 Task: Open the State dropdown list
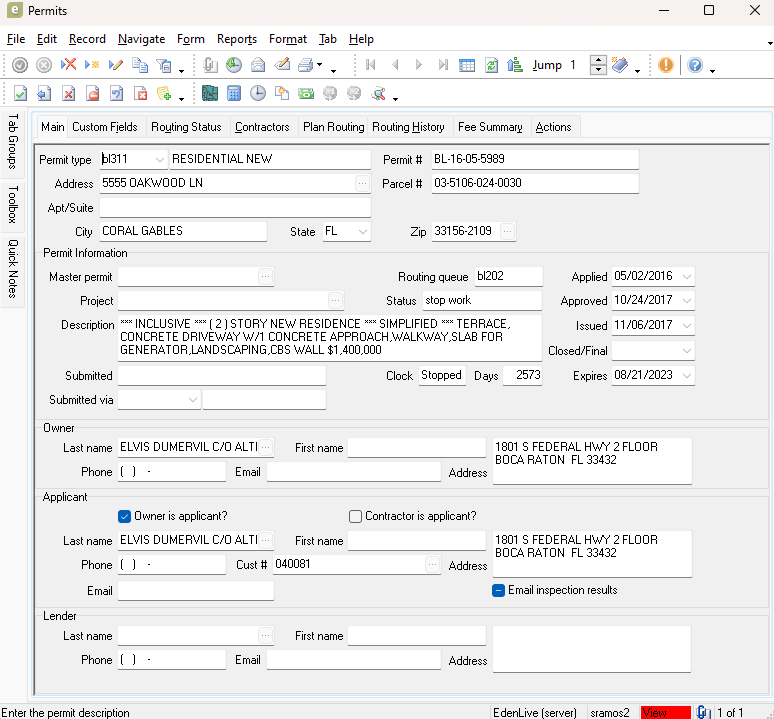click(362, 231)
